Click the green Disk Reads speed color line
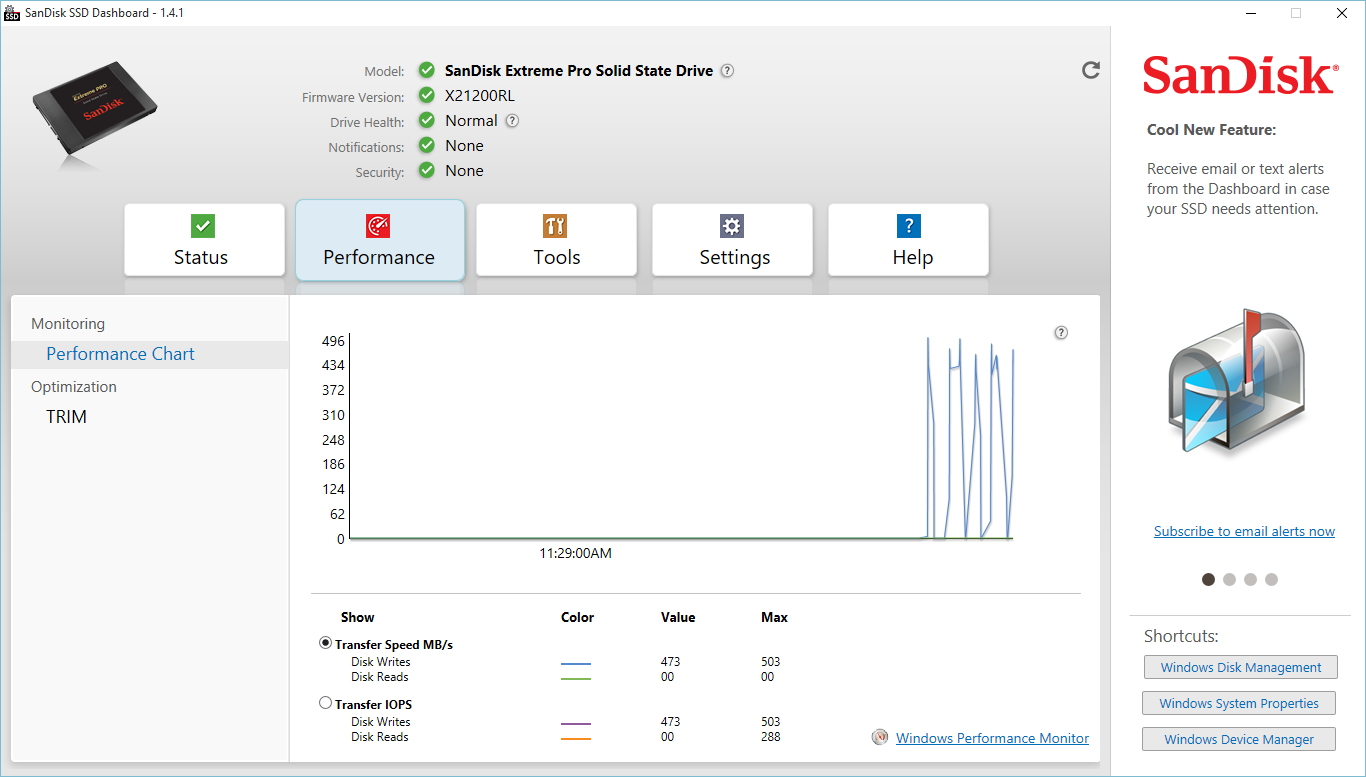The width and height of the screenshot is (1366, 777). 576,678
